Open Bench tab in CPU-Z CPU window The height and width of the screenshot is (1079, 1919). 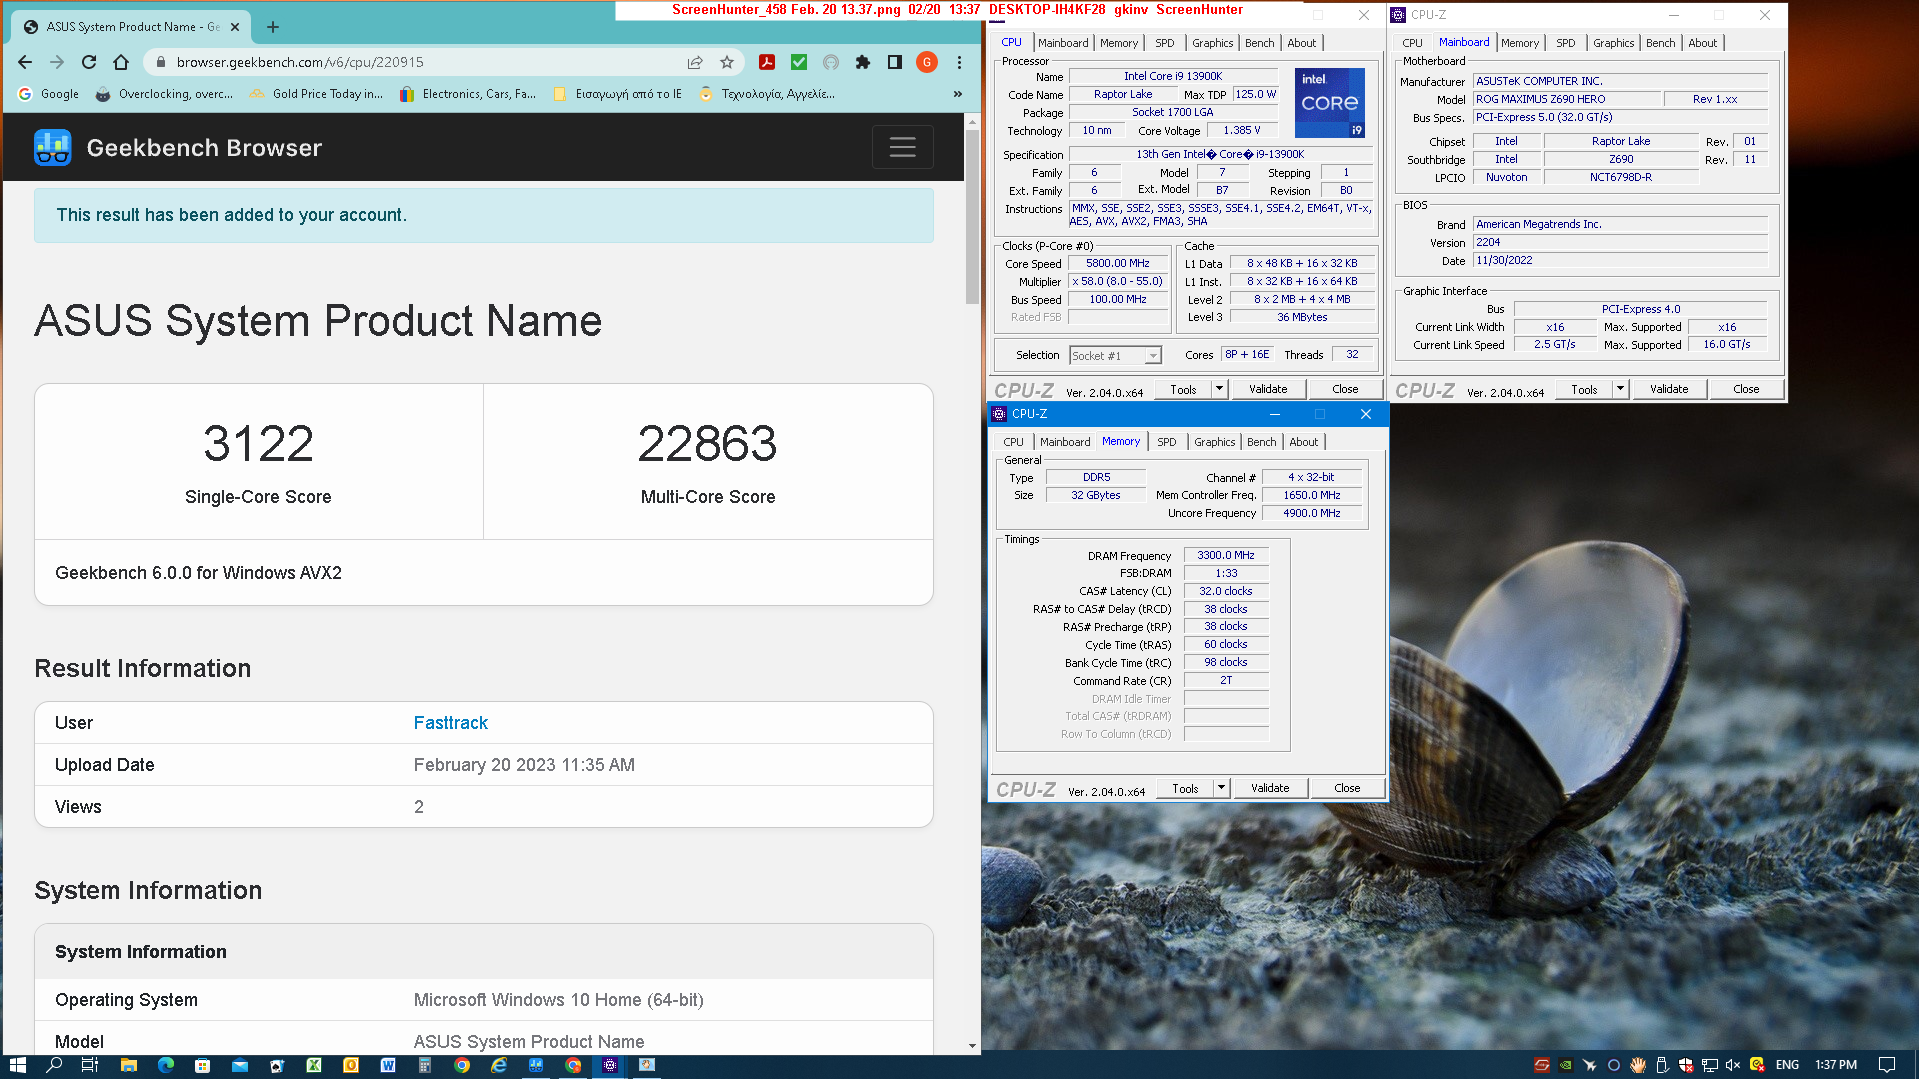pos(1260,43)
